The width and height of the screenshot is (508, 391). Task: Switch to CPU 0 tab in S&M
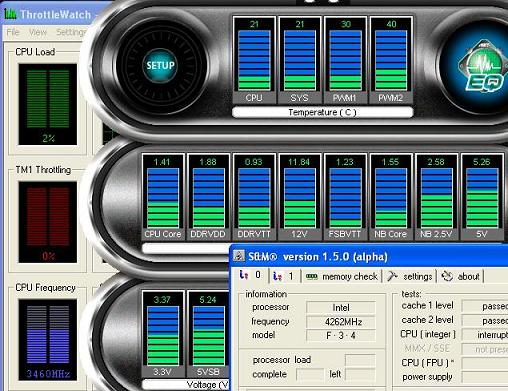(250, 275)
